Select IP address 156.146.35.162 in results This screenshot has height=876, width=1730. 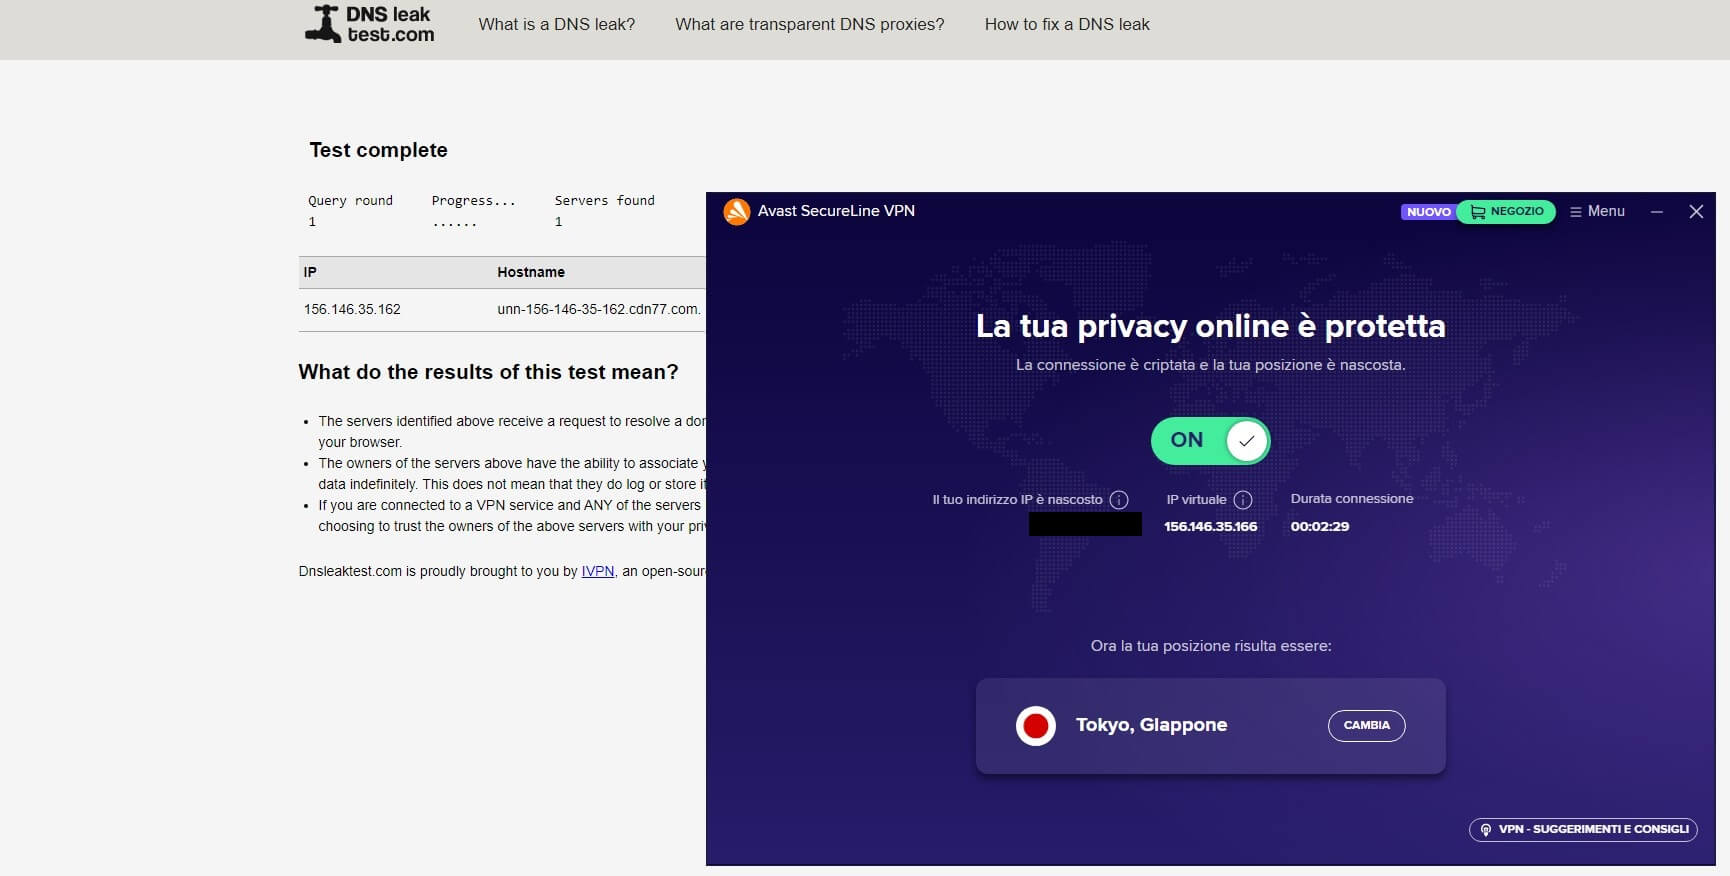(352, 309)
